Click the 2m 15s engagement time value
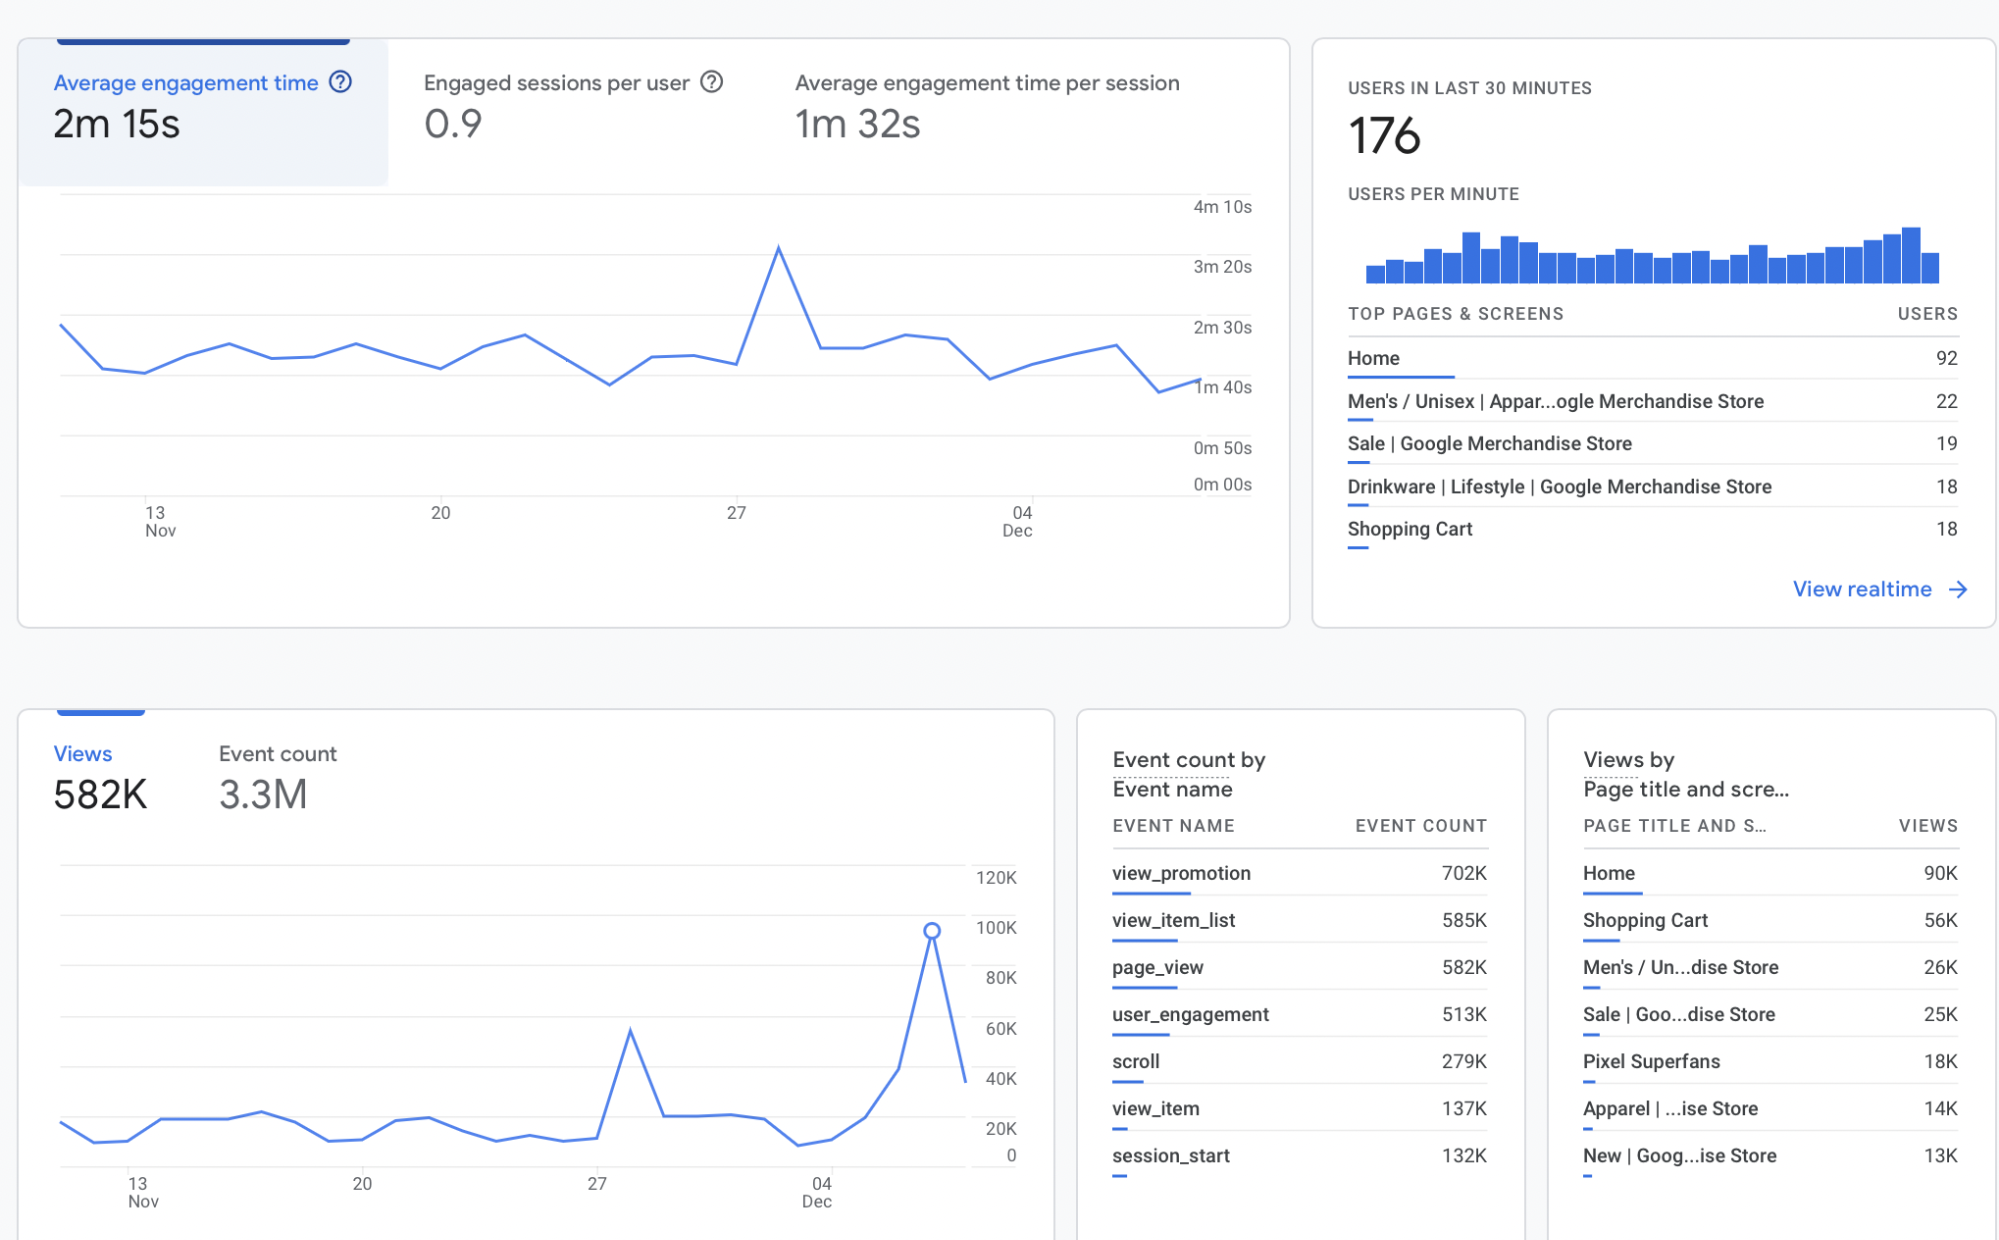Image resolution: width=1999 pixels, height=1240 pixels. point(116,124)
